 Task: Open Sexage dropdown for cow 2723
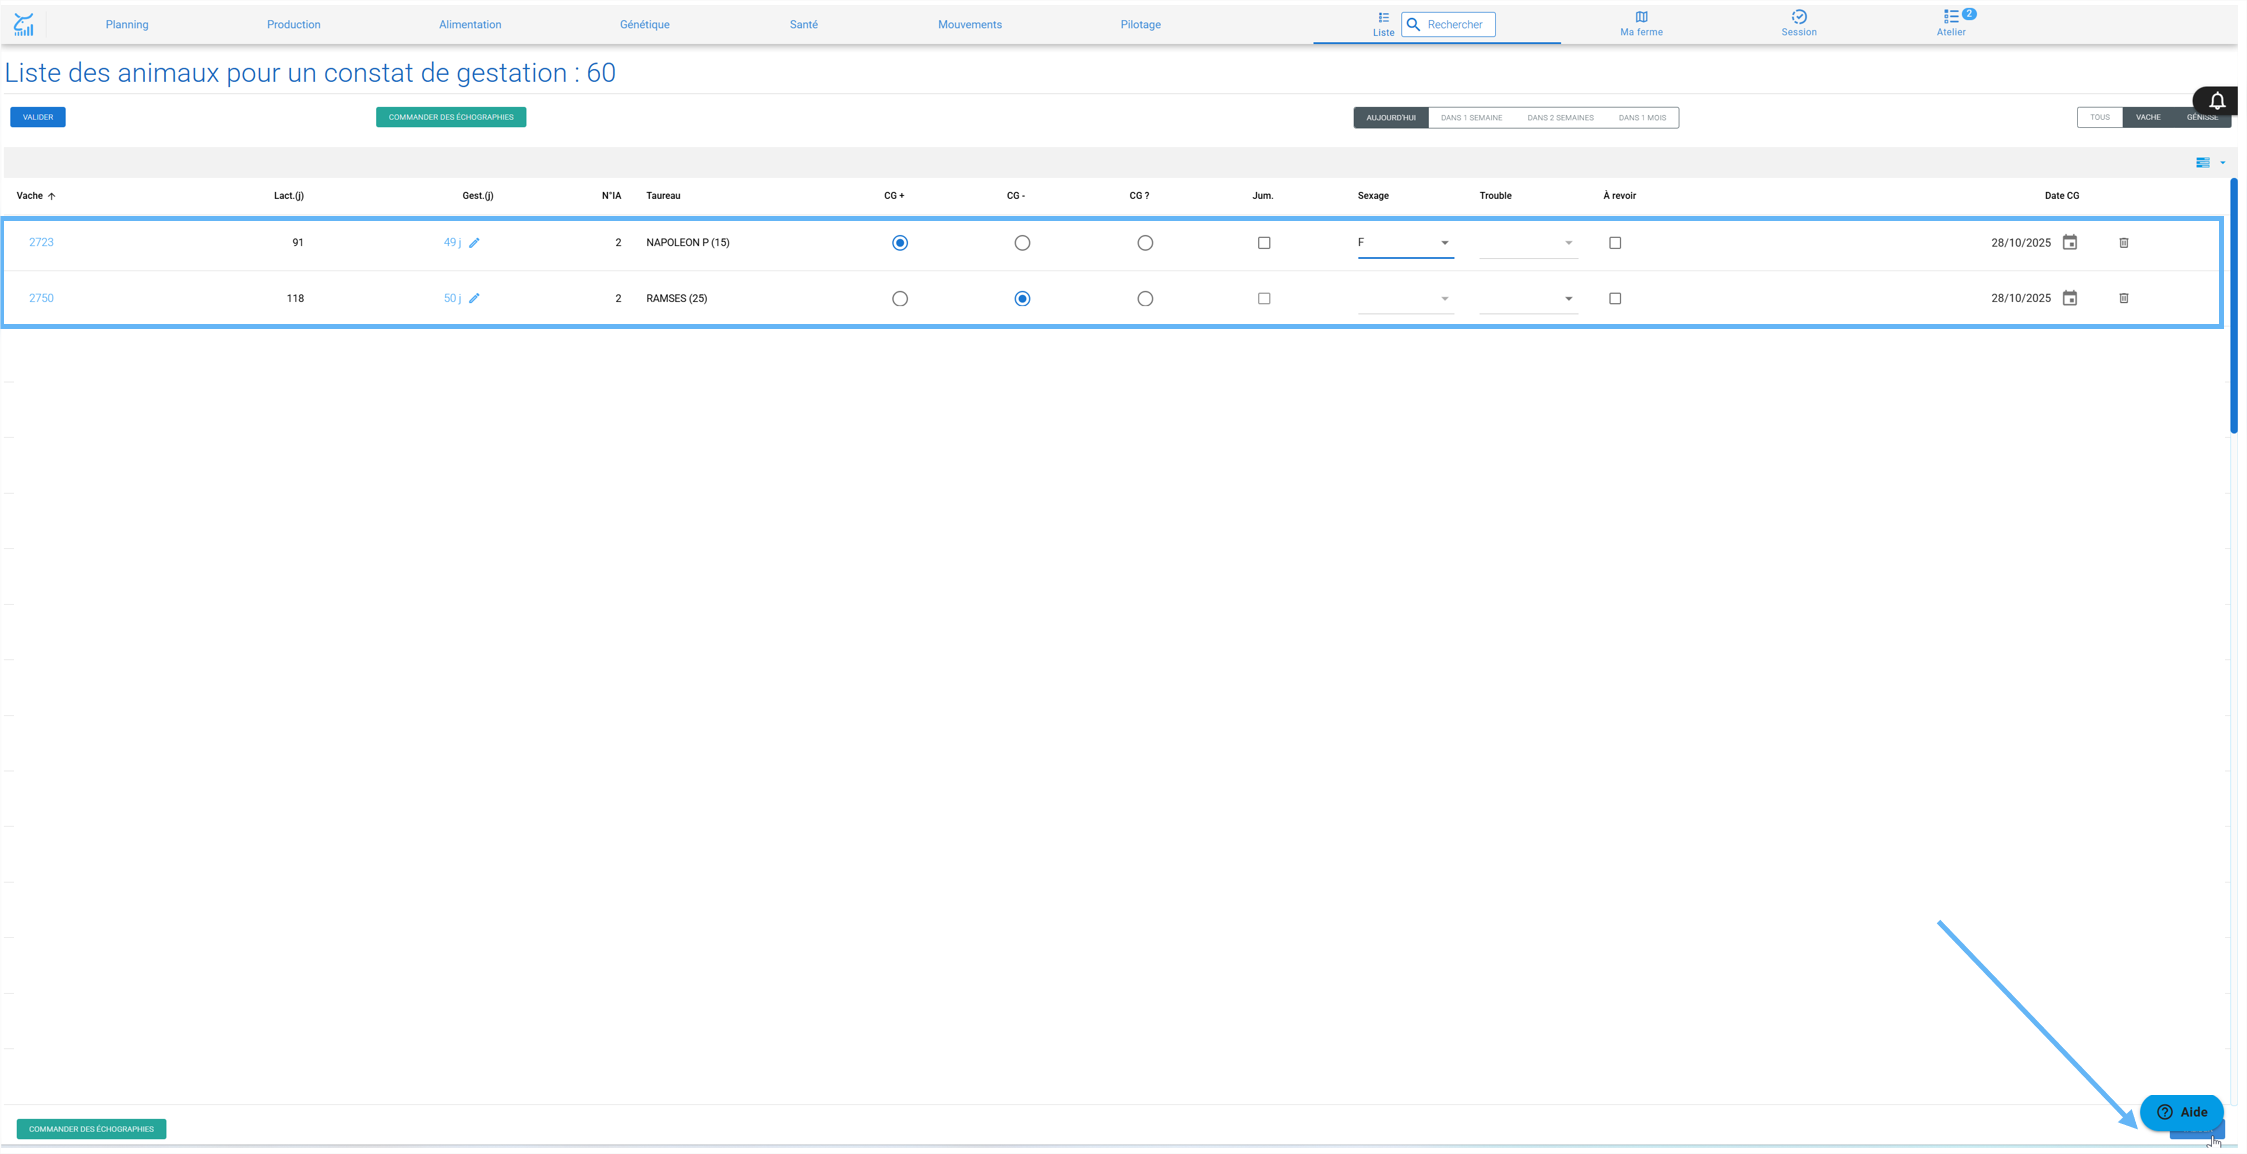1405,243
